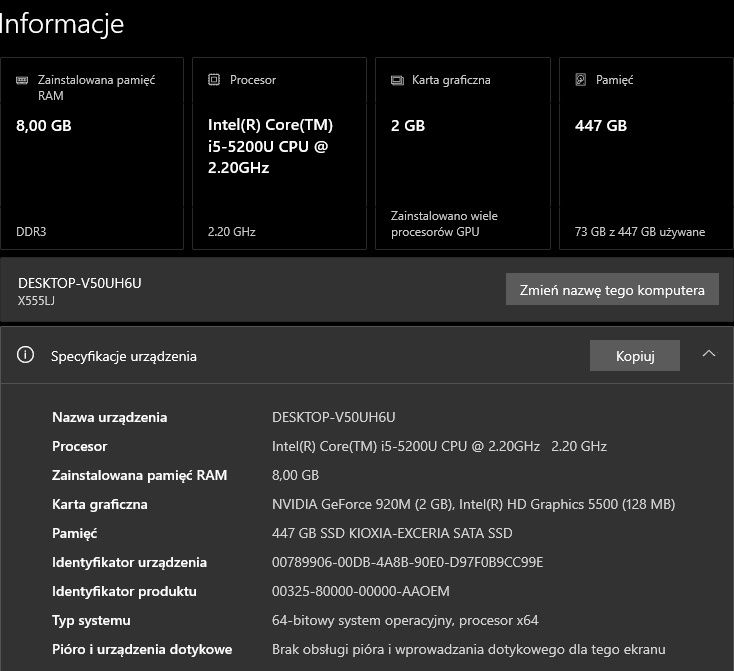Select DESKTOP-V50UH6U above X555LJ
734x671 pixels.
click(x=80, y=283)
